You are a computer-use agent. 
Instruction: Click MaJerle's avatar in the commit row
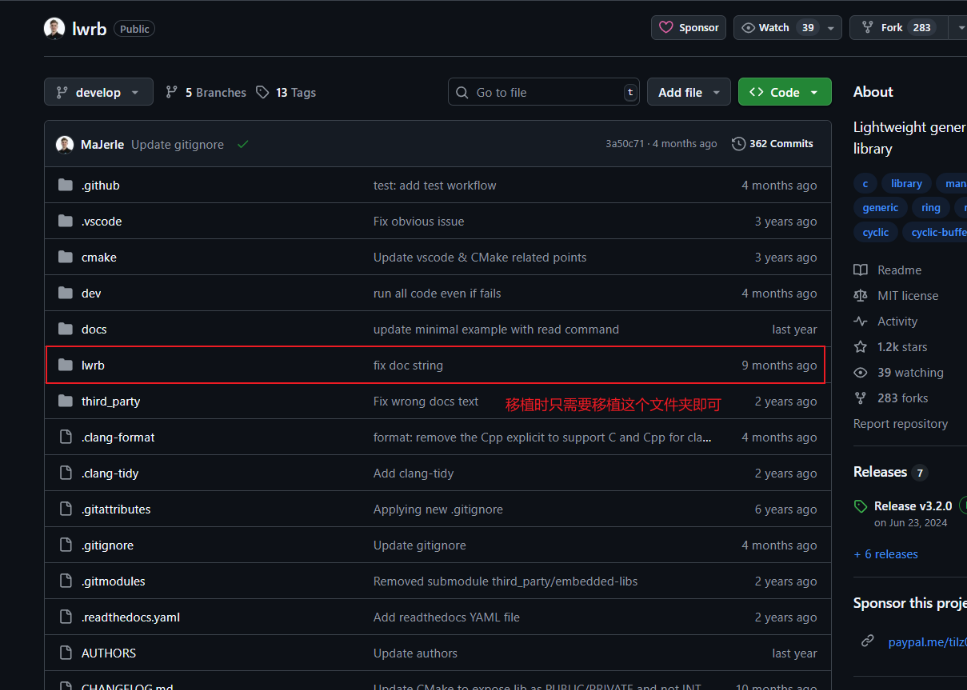[x=65, y=144]
